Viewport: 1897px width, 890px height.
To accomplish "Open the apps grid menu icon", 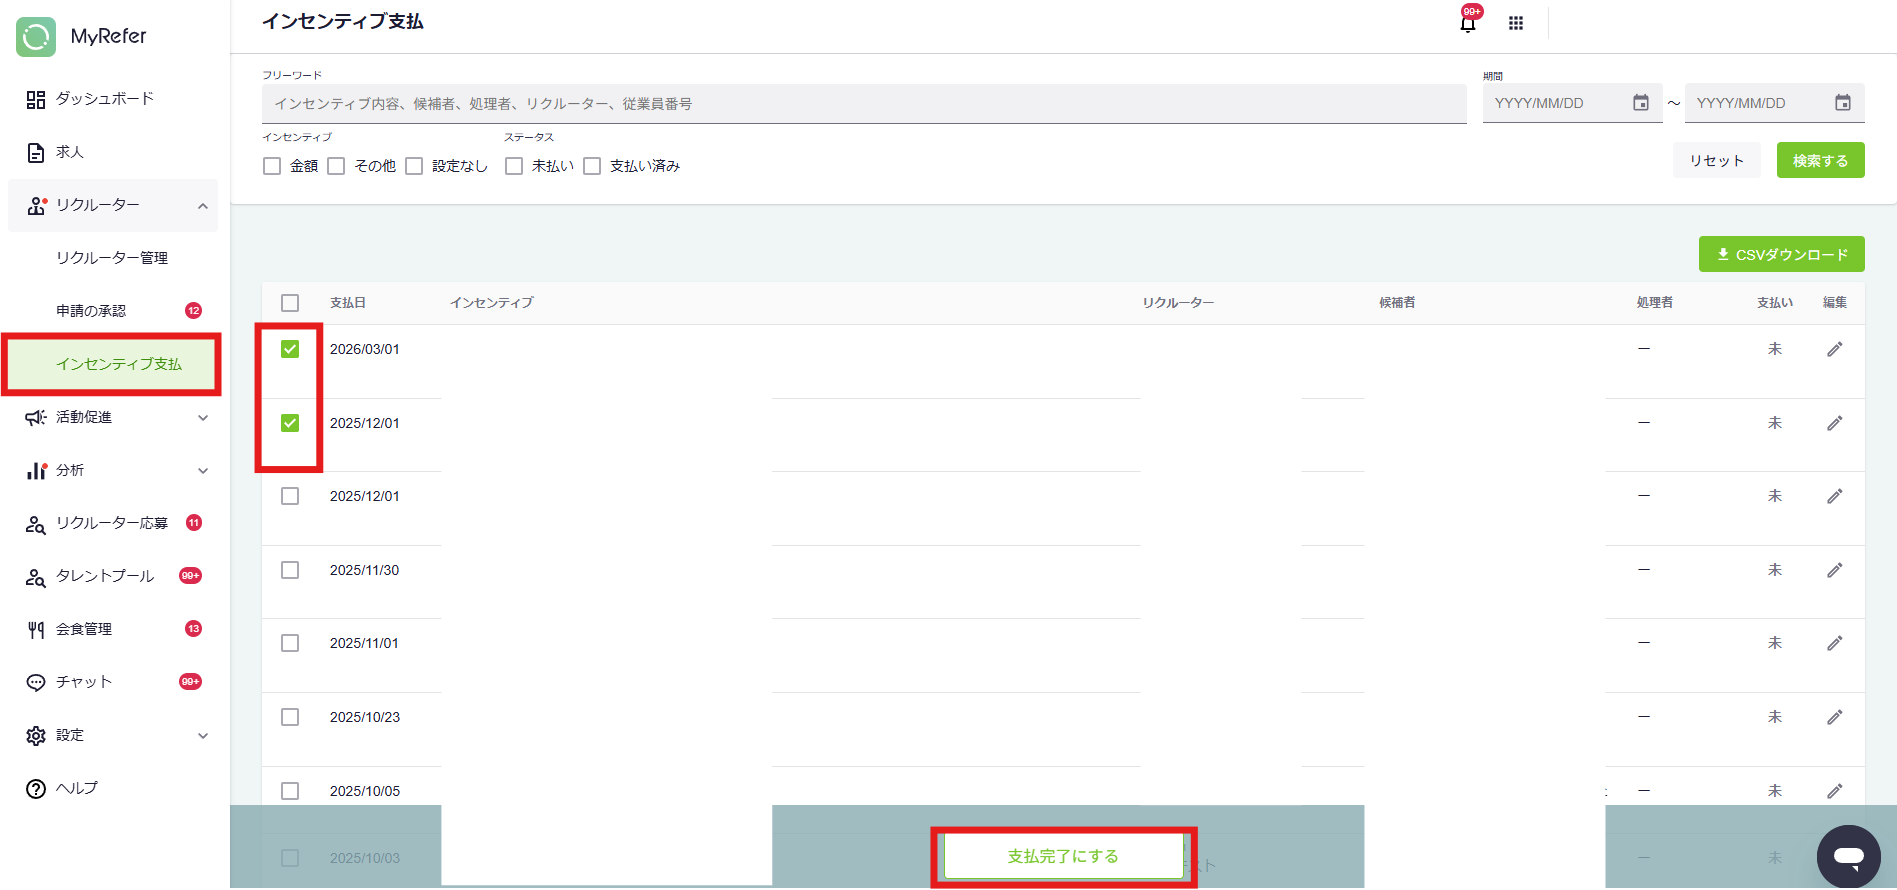I will (x=1516, y=23).
